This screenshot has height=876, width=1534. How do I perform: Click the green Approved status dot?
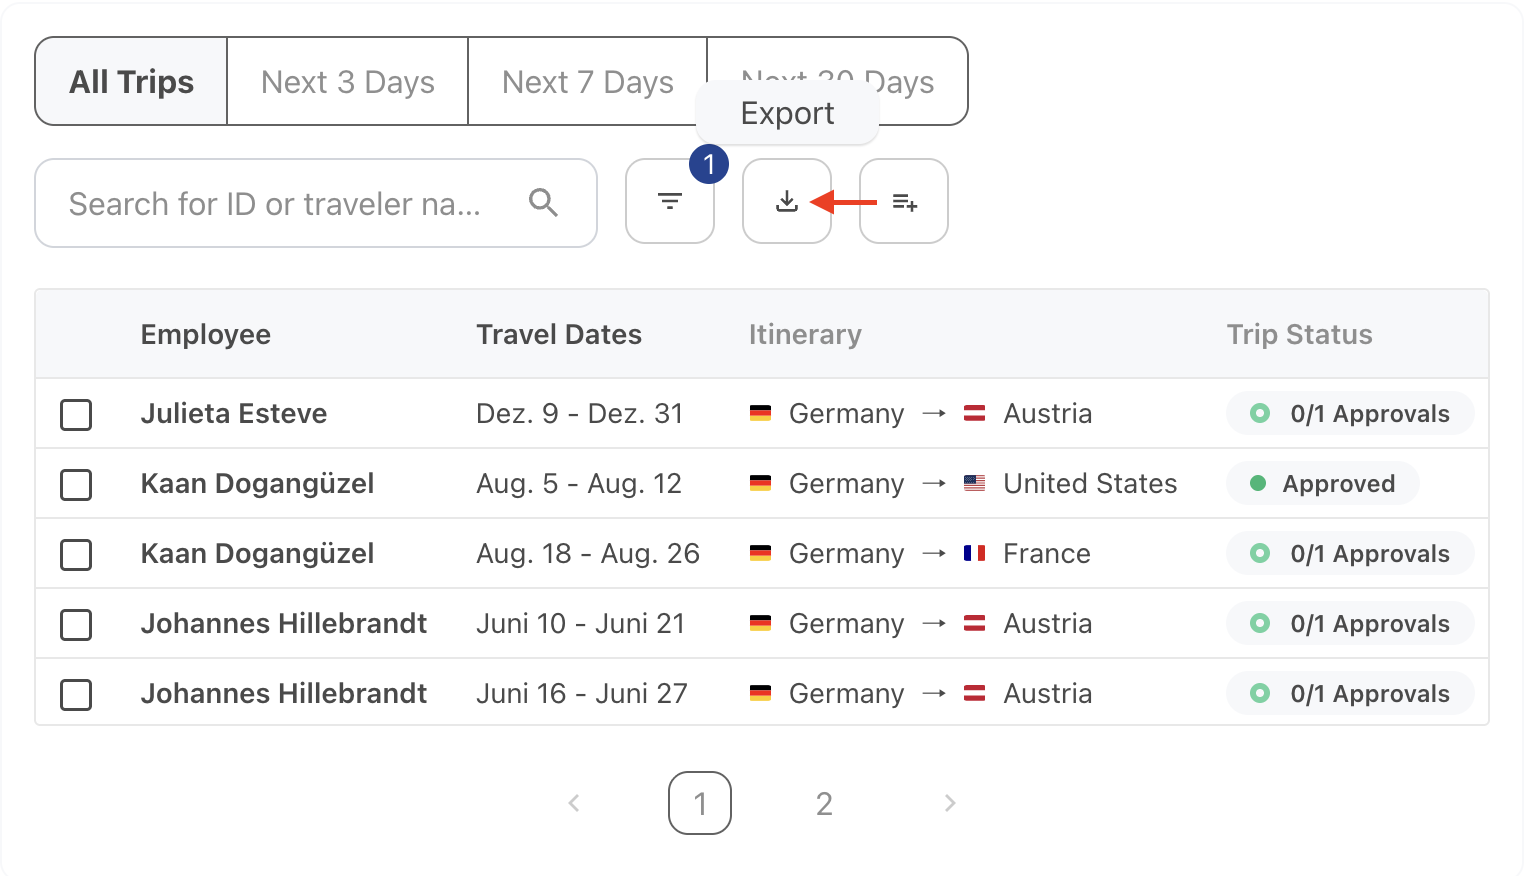pos(1258,484)
